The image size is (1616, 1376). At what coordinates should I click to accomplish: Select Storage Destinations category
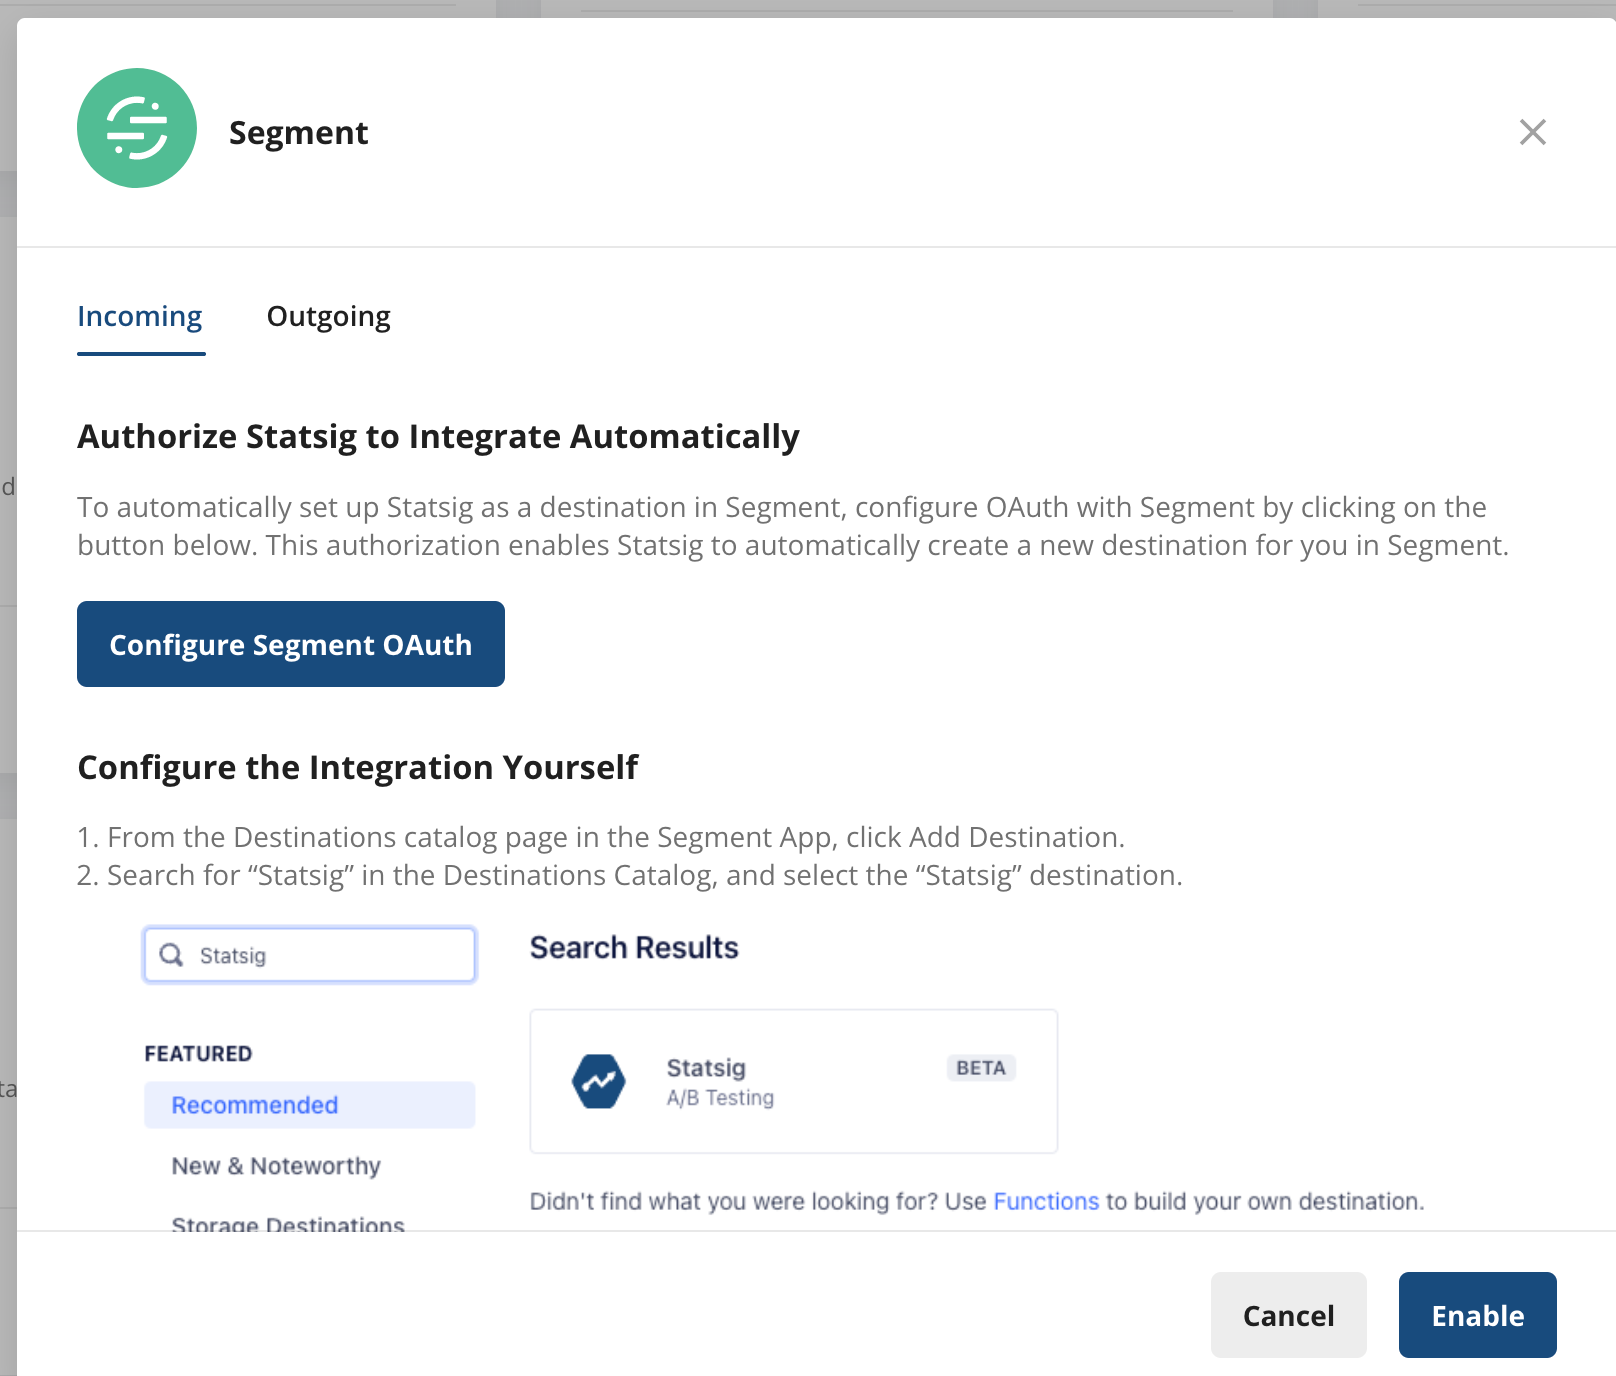288,1222
